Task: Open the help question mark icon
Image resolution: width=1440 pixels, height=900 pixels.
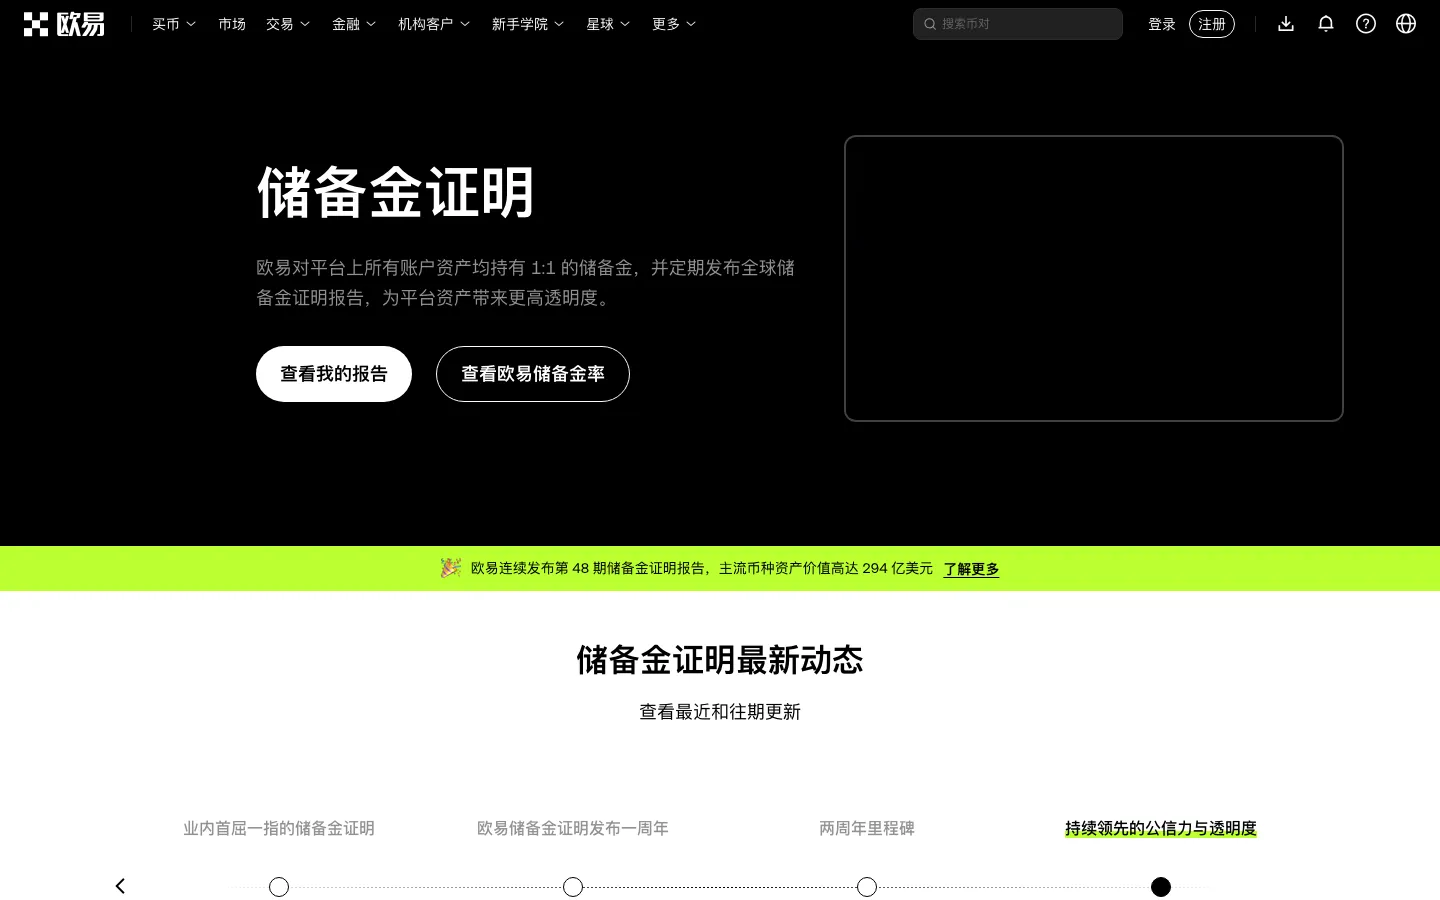Action: [x=1366, y=24]
